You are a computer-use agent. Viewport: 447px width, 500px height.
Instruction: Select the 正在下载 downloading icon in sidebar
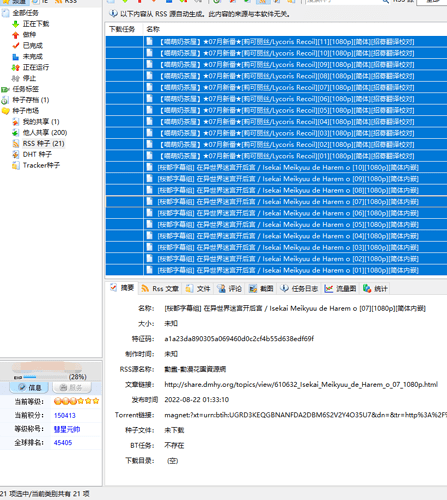tap(16, 24)
